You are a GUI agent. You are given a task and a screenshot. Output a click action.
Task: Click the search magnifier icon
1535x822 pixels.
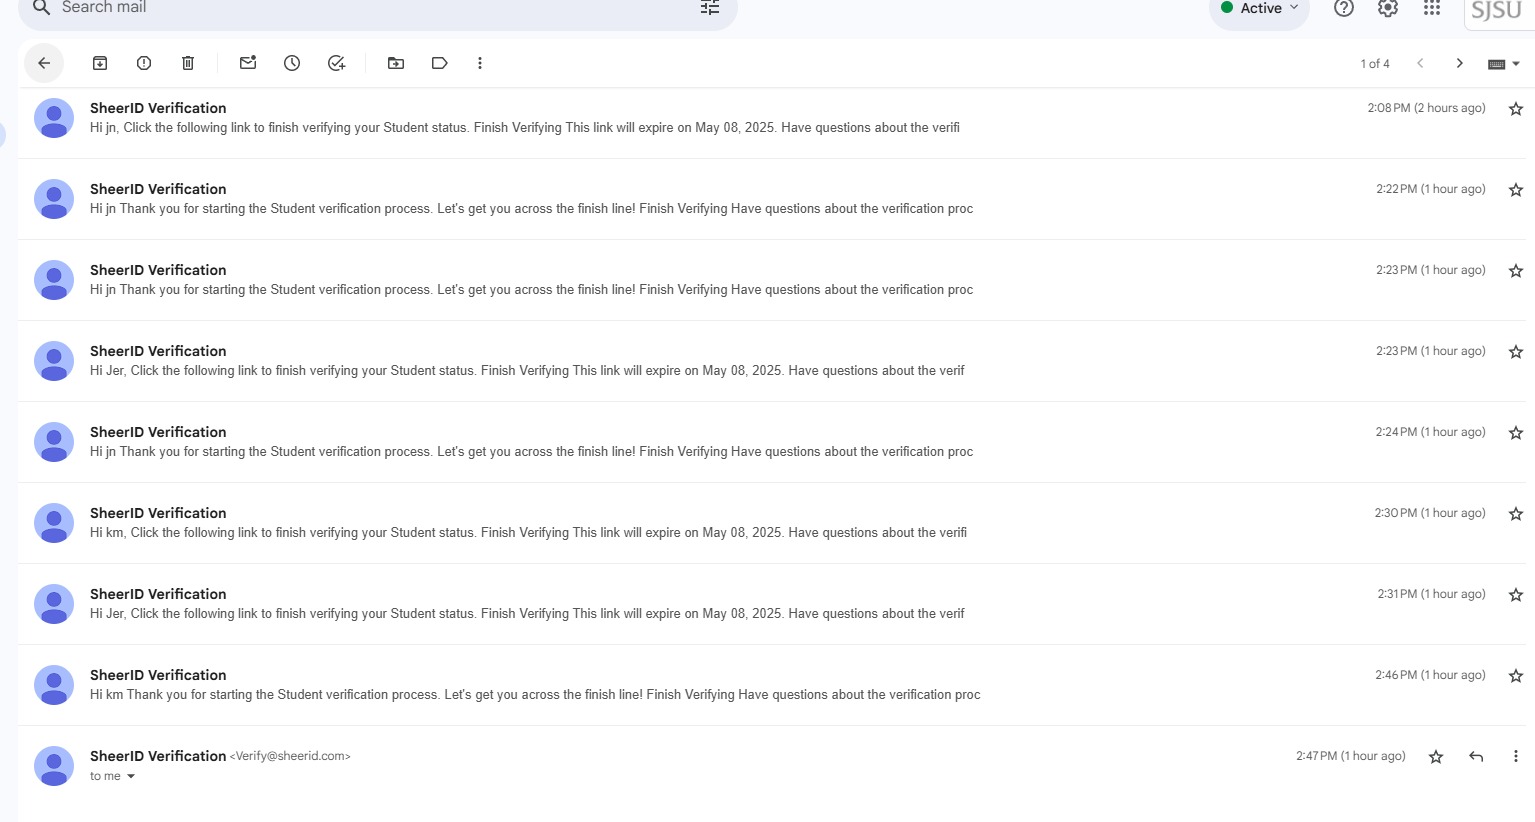(41, 8)
